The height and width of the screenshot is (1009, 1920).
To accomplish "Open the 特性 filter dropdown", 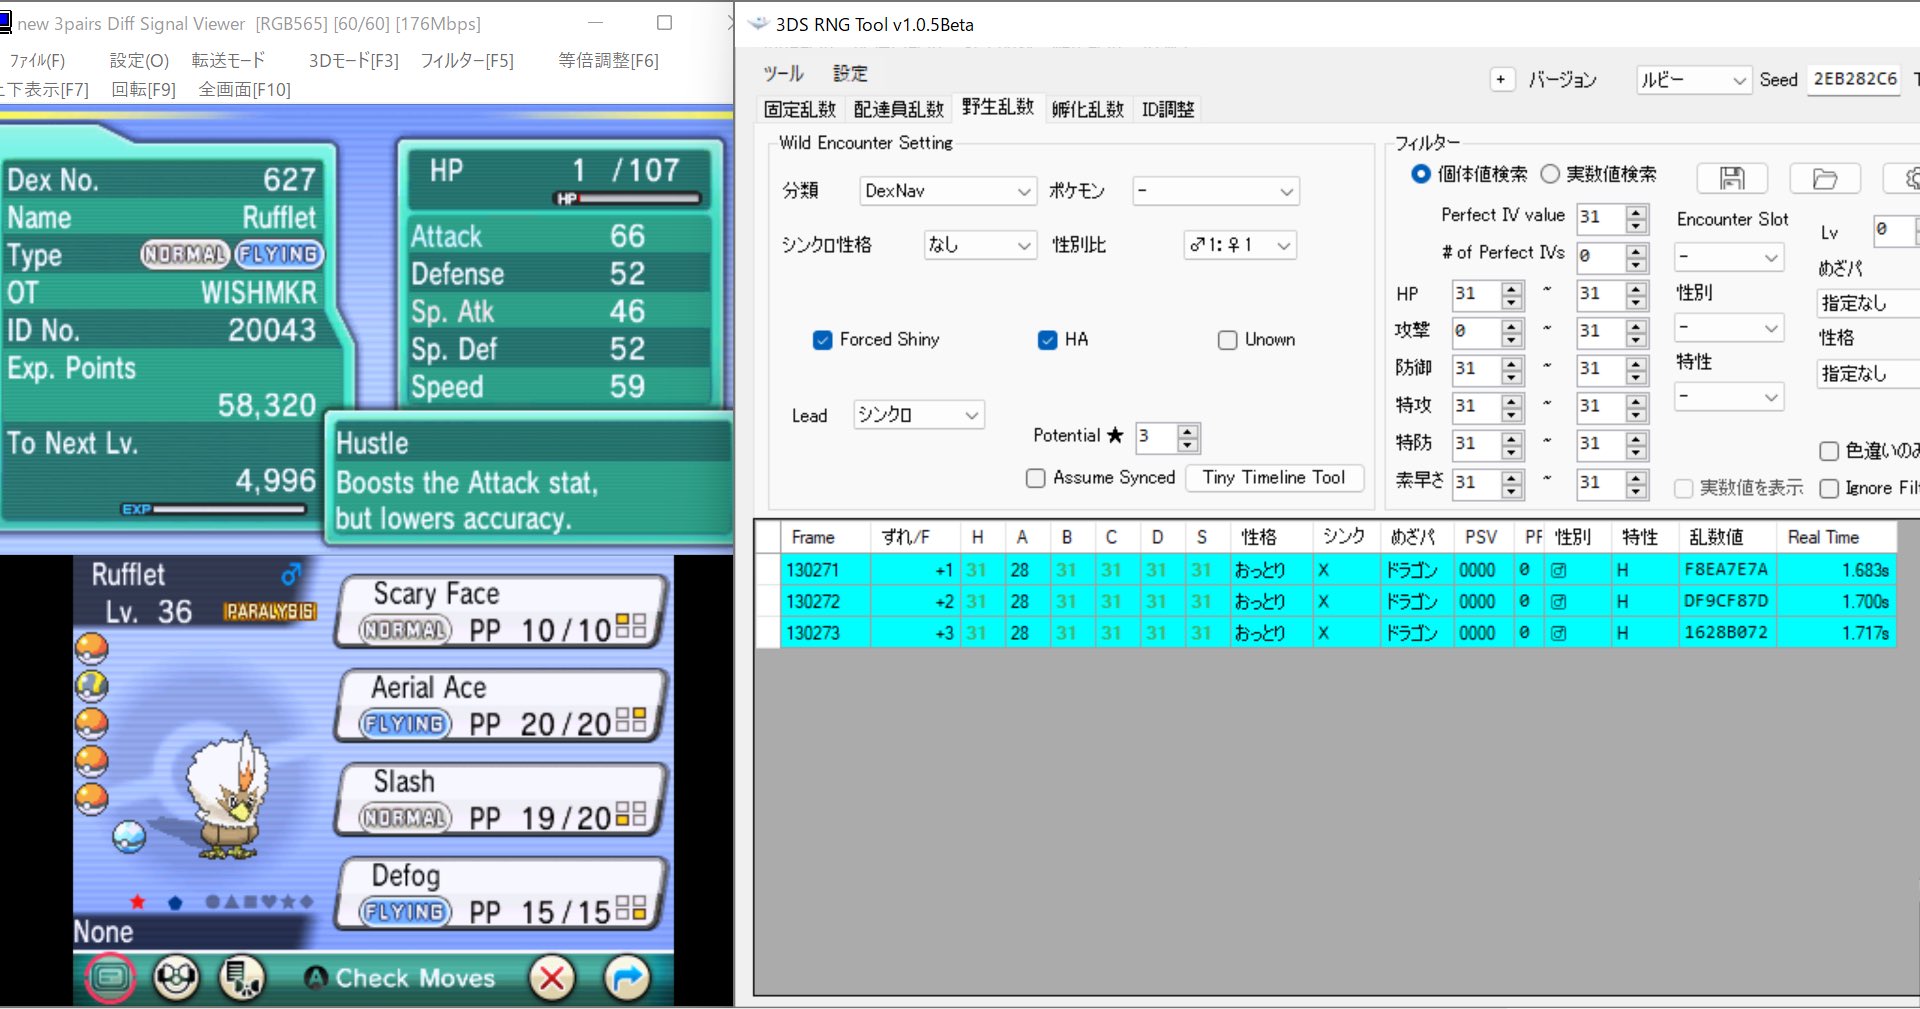I will tap(1729, 397).
